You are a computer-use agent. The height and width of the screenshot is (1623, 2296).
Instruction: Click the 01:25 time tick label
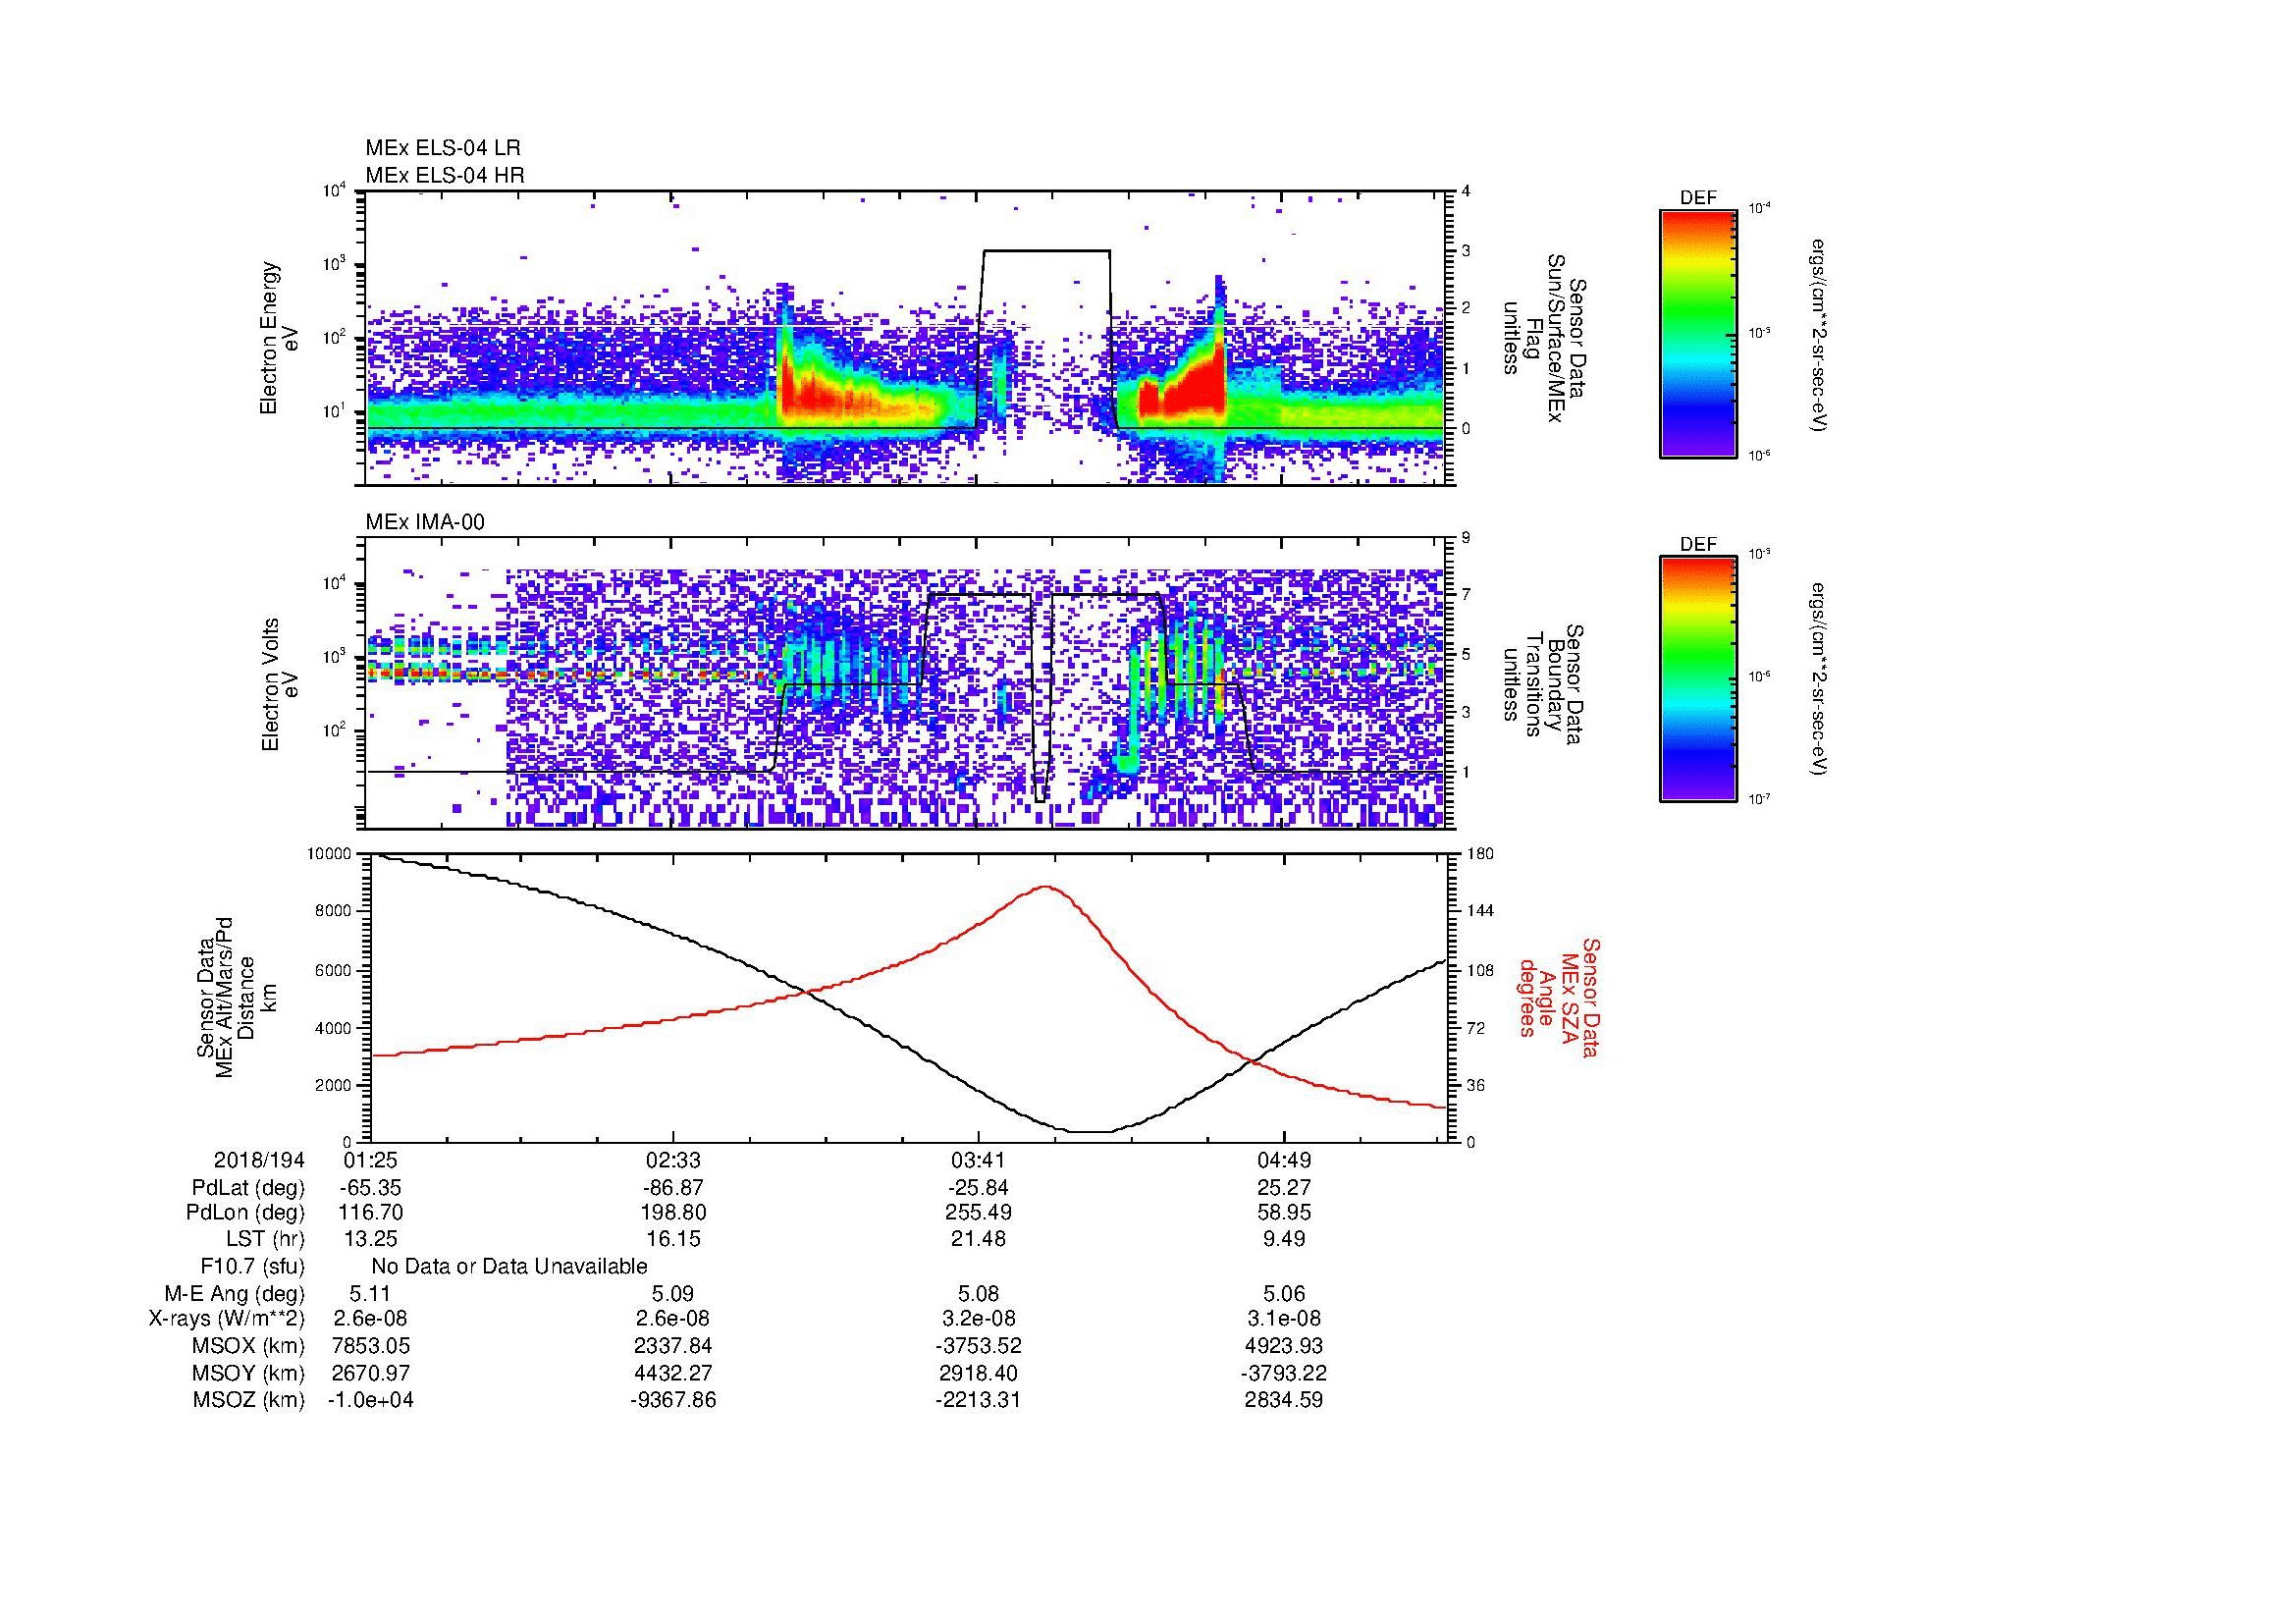point(370,1161)
